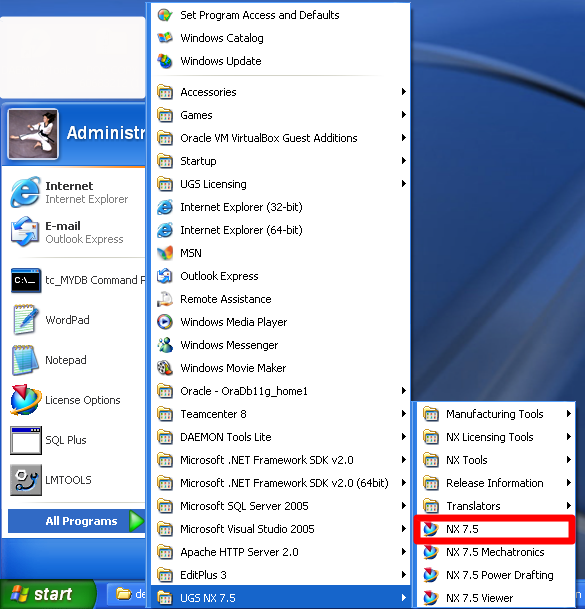Expand Oracle VM VirtualBox Guest Additions submenu
This screenshot has width=585, height=609.
tap(280, 138)
